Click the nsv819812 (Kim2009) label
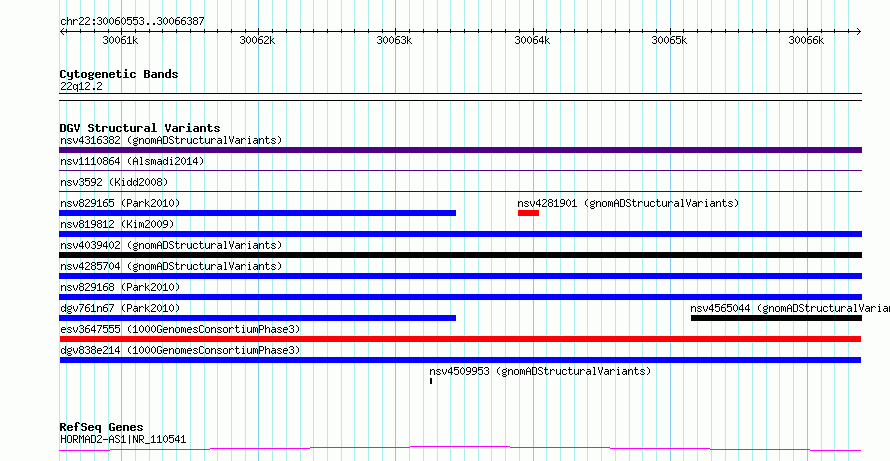Image resolution: width=890 pixels, height=461 pixels. (x=117, y=224)
